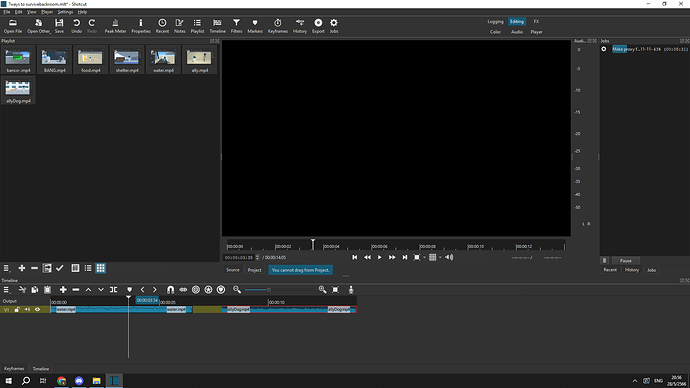Open the Peak Meter panel

coord(115,26)
